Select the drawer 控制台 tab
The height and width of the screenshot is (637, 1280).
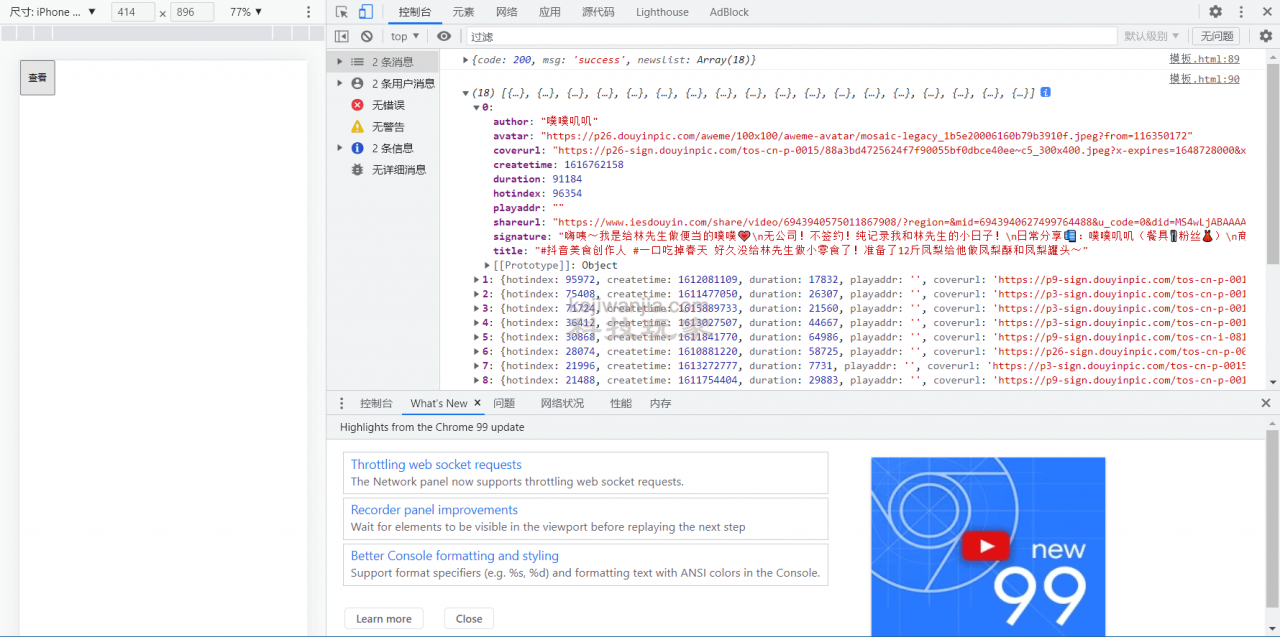376,403
